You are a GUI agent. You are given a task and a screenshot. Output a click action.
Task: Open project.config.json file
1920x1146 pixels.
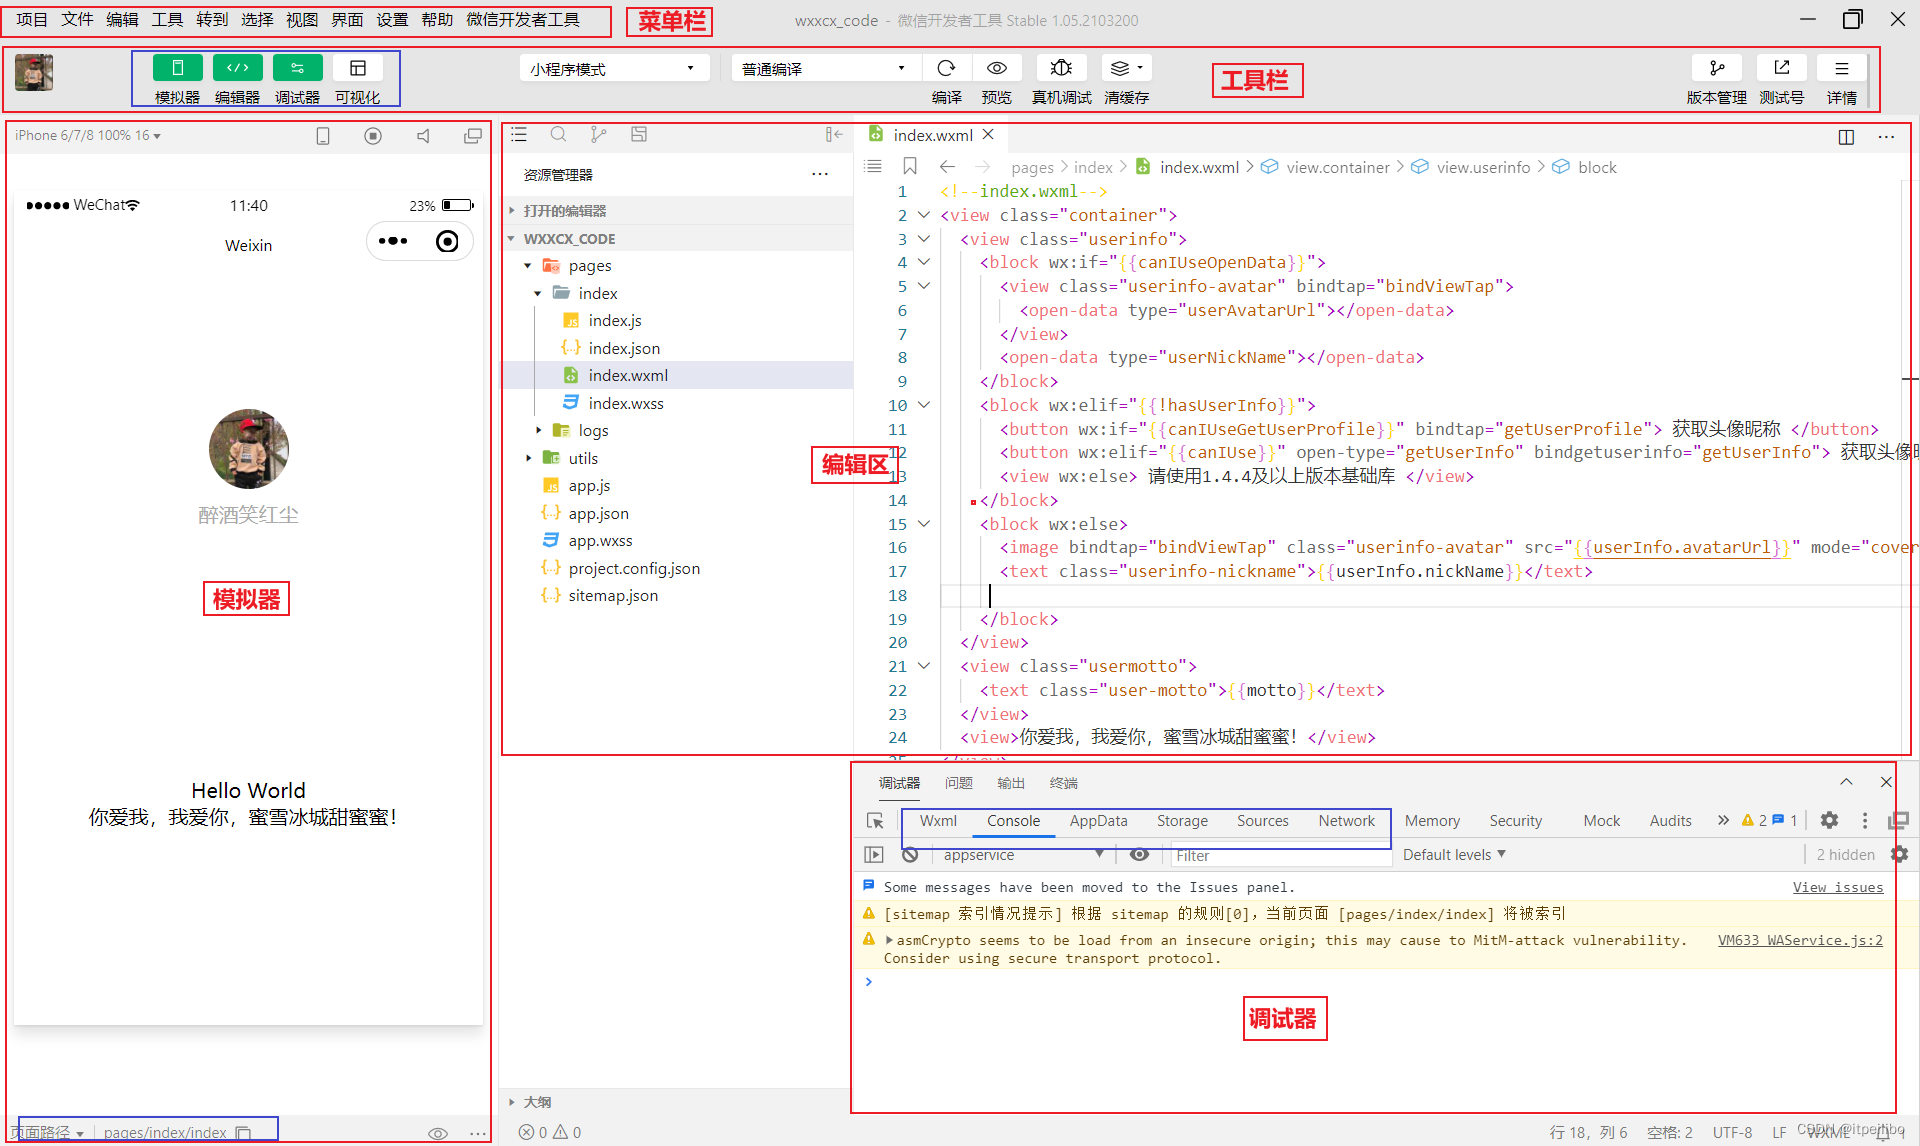633,568
